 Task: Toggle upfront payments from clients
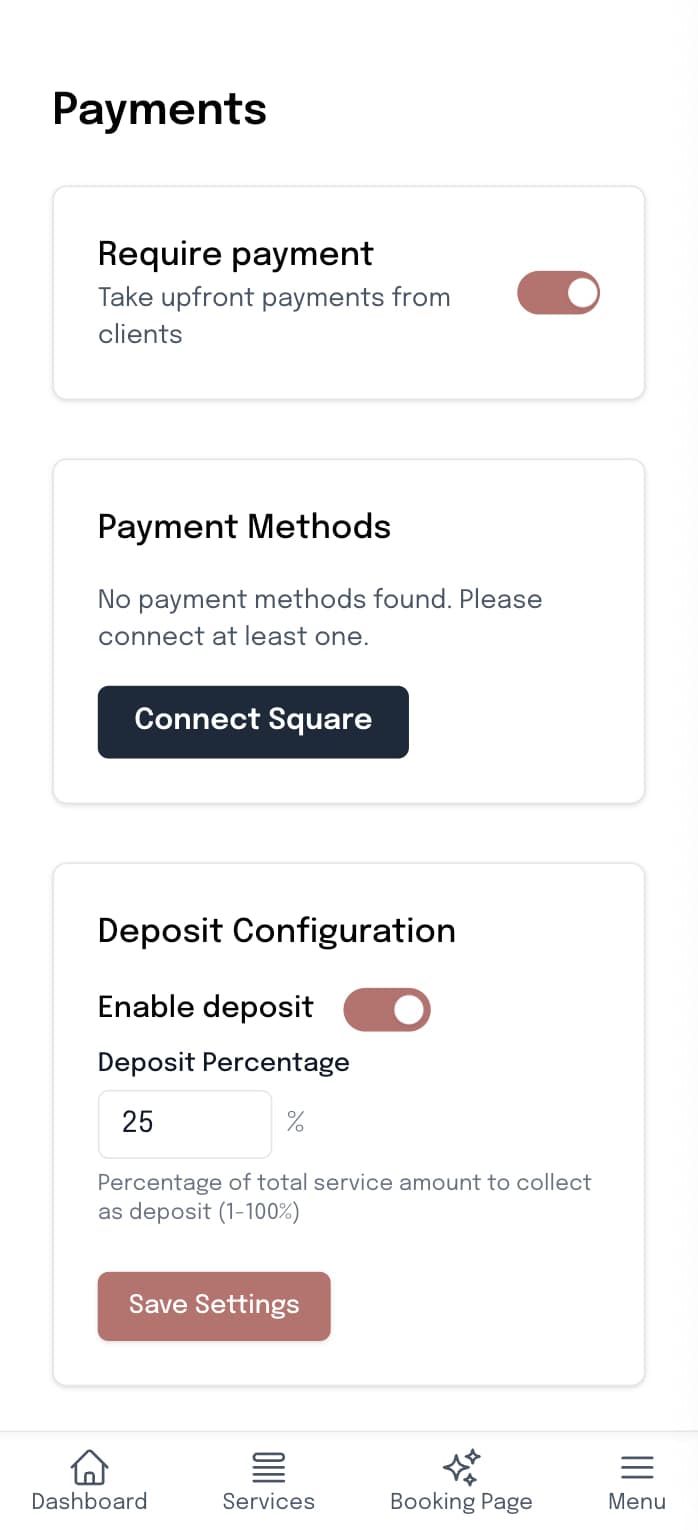[x=558, y=293]
